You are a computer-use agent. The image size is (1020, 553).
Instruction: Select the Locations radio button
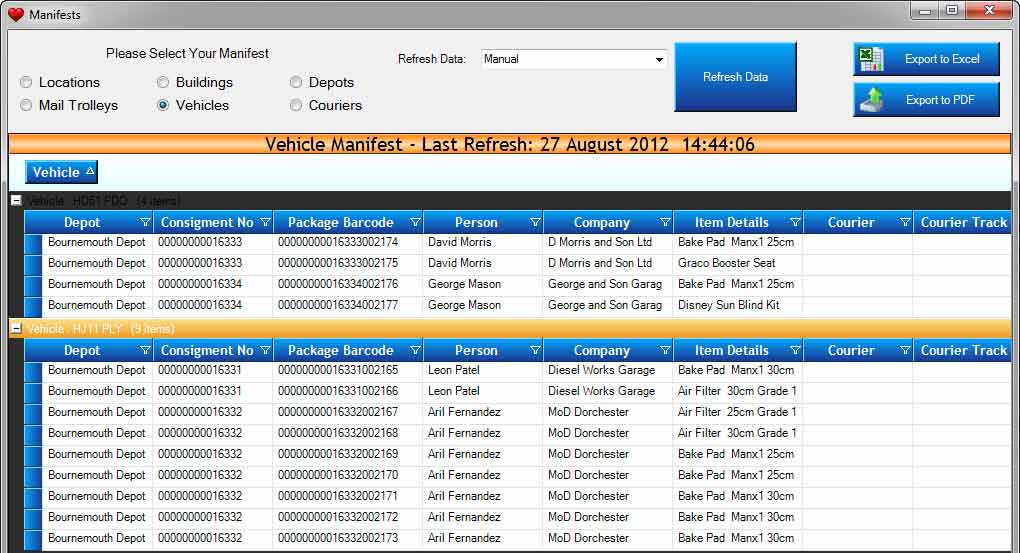pyautogui.click(x=26, y=83)
